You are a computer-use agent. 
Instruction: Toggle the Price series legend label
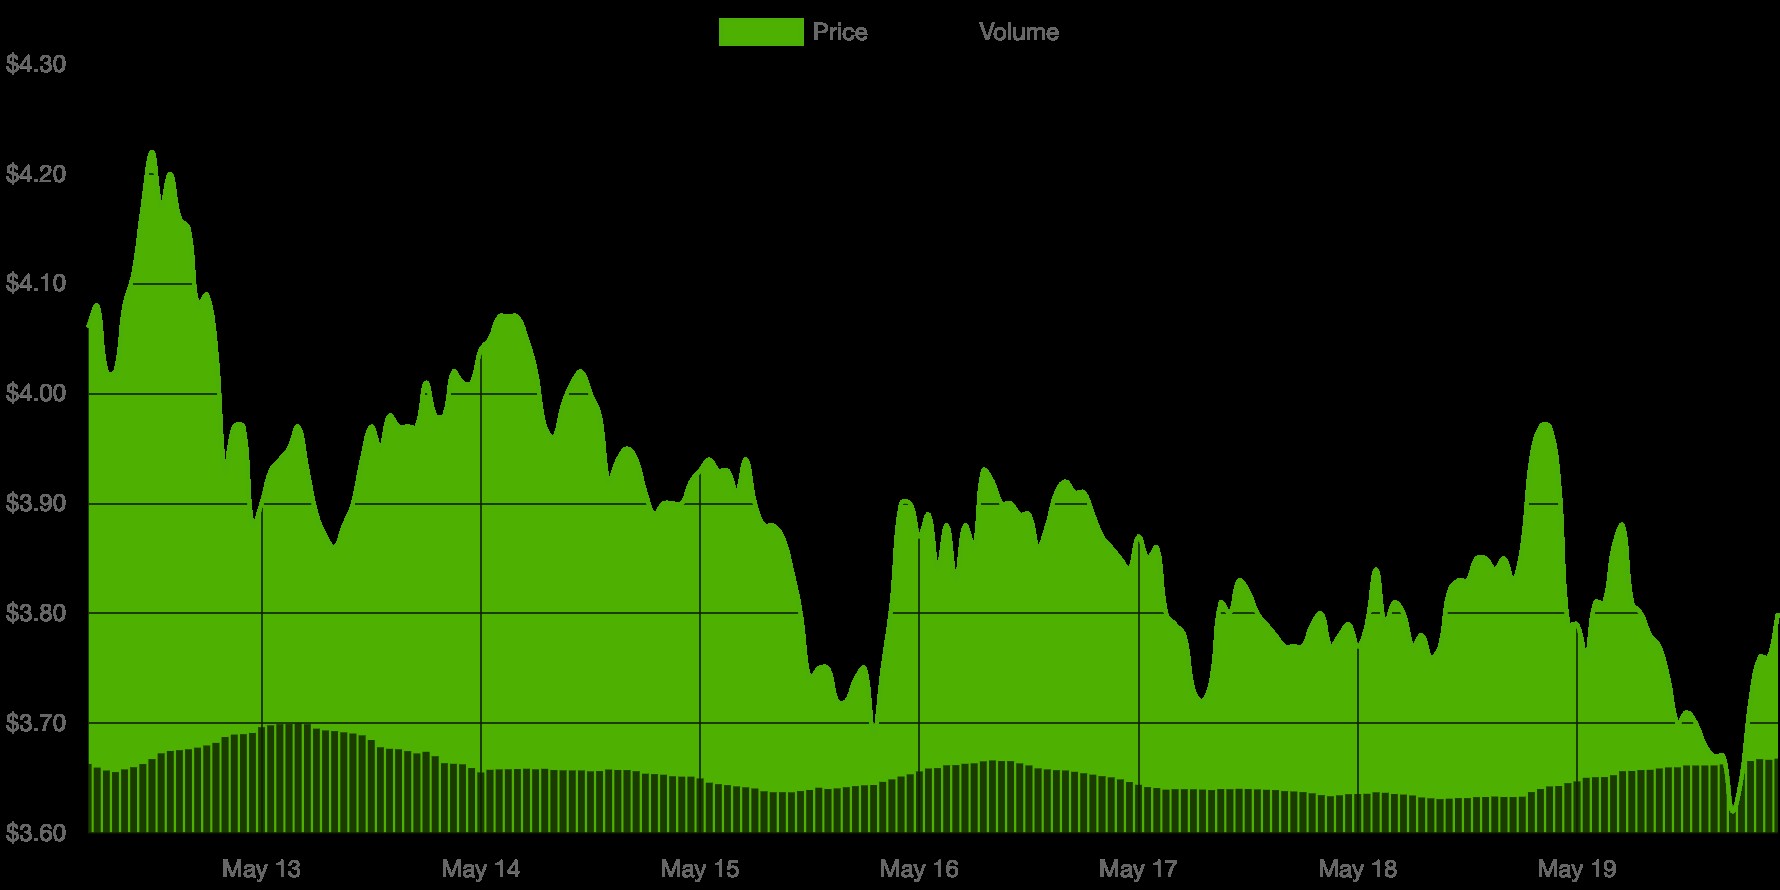tap(839, 32)
